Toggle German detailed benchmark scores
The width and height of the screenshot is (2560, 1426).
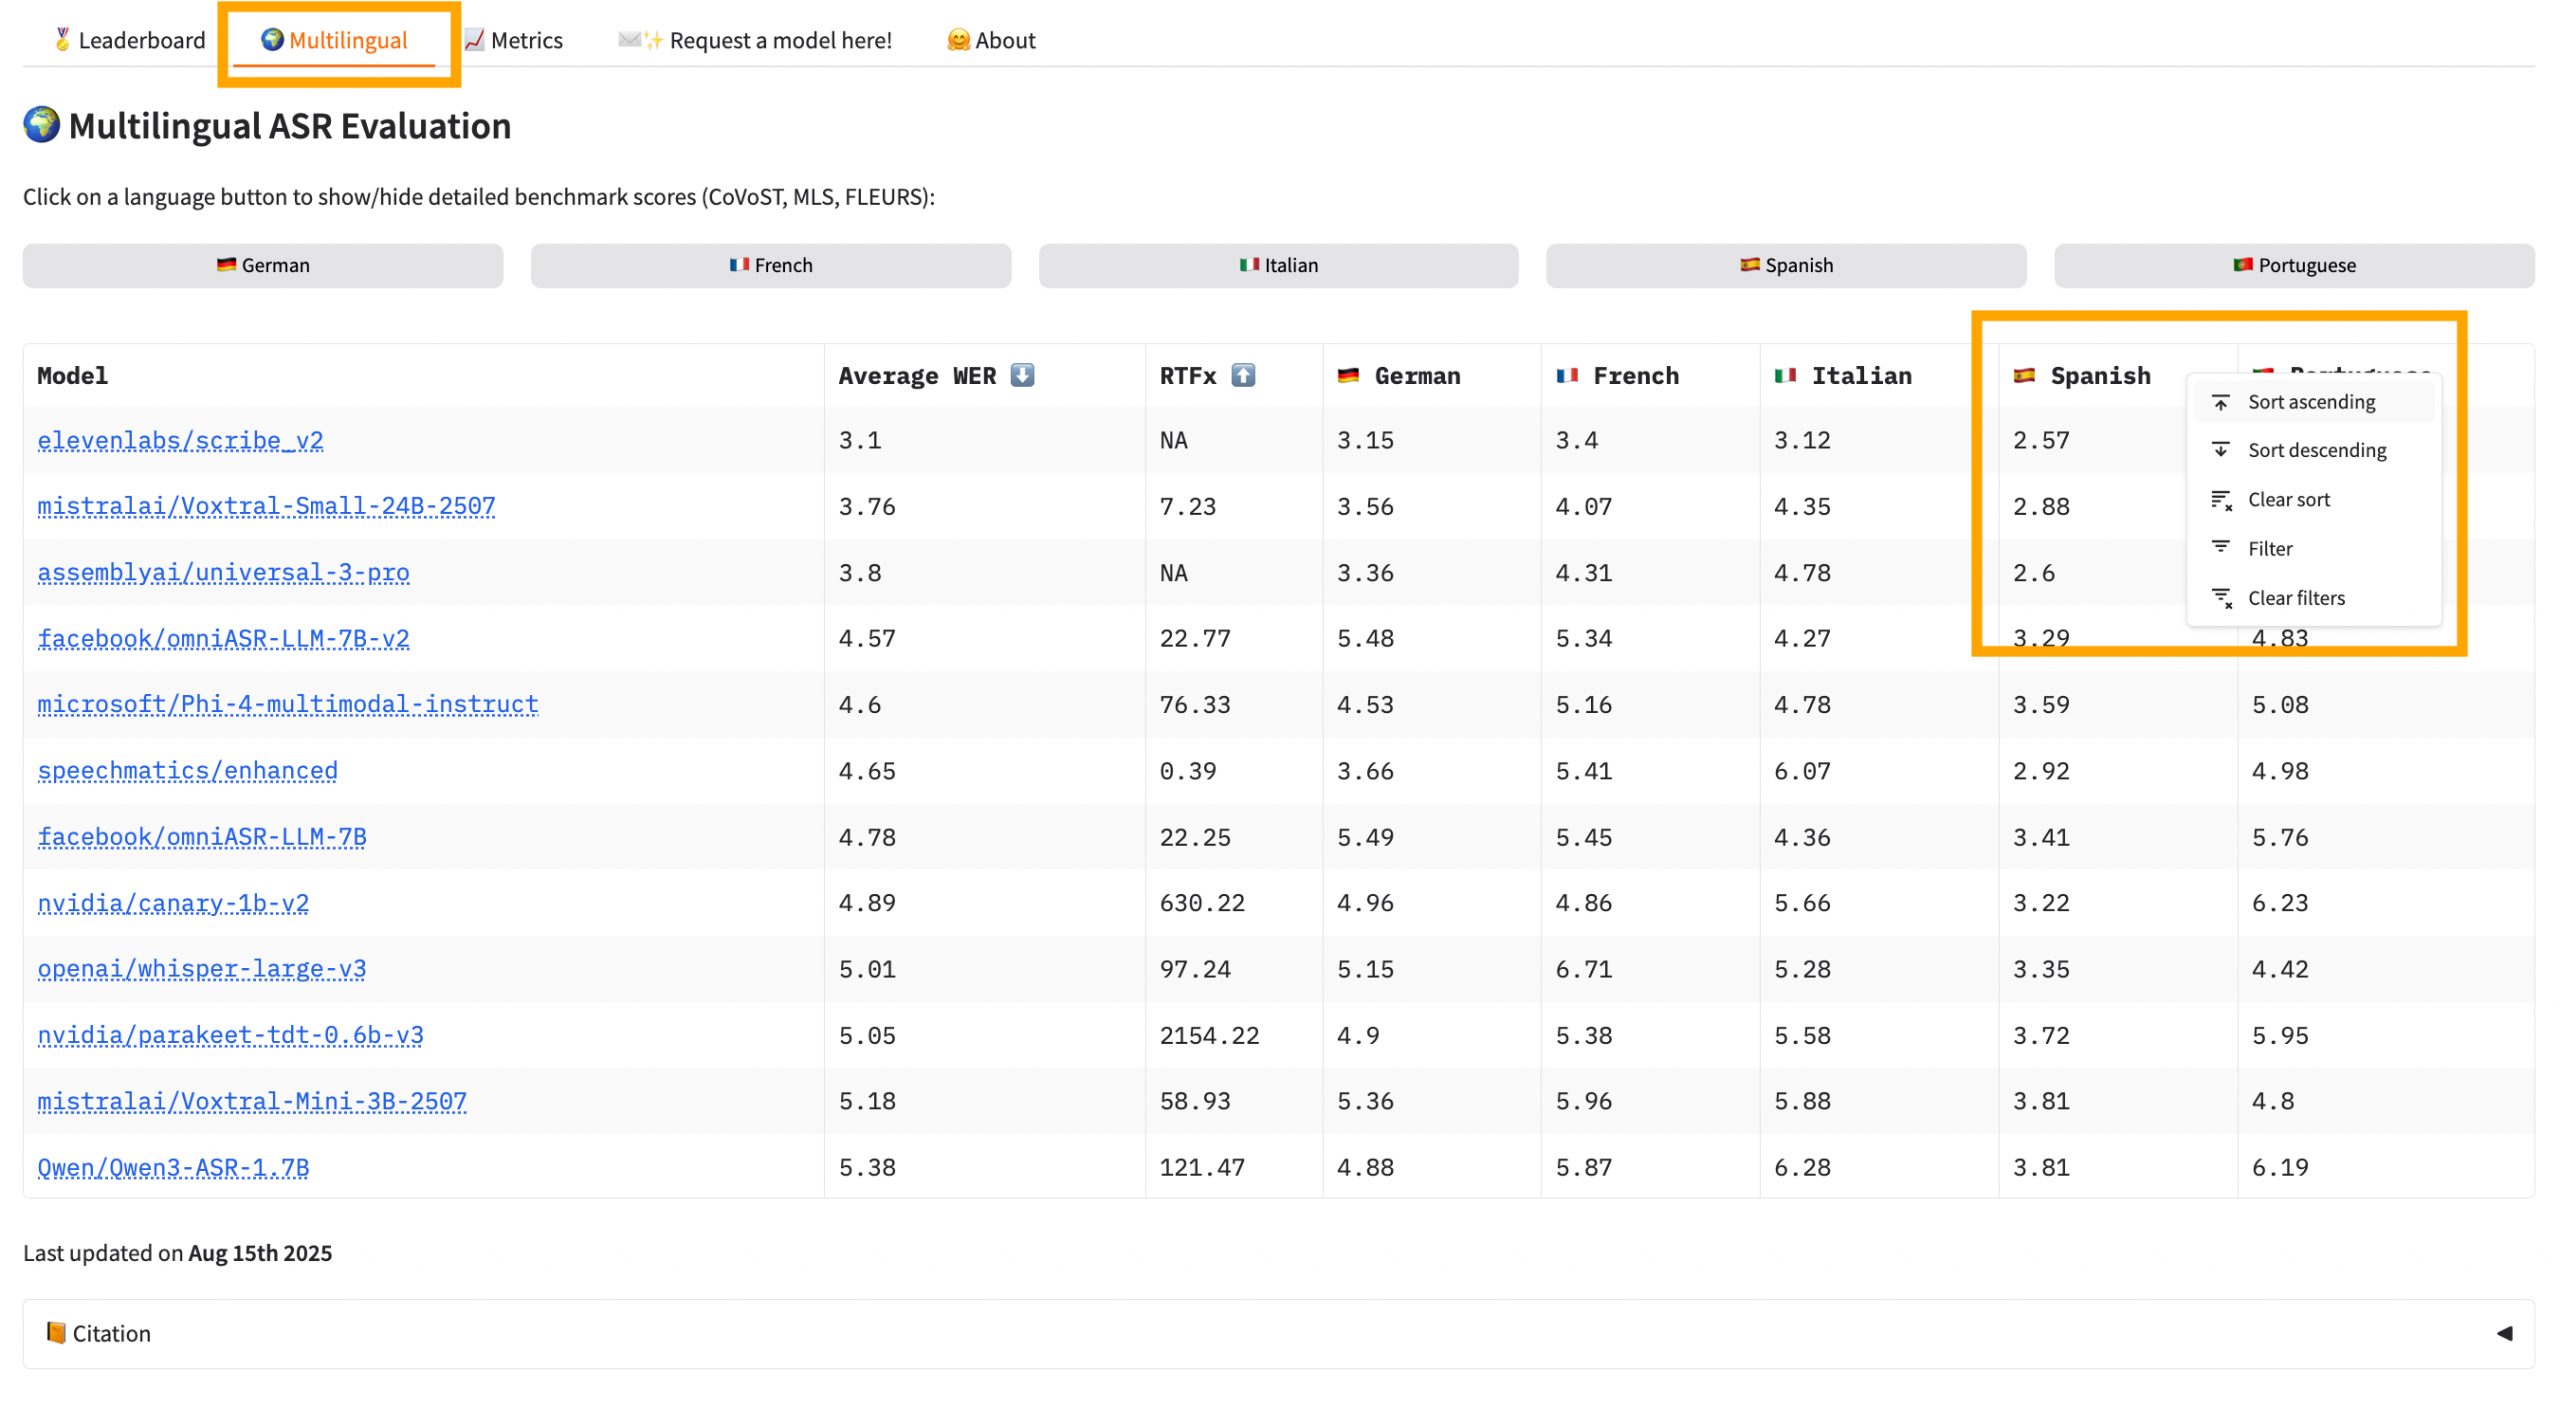pyautogui.click(x=263, y=266)
